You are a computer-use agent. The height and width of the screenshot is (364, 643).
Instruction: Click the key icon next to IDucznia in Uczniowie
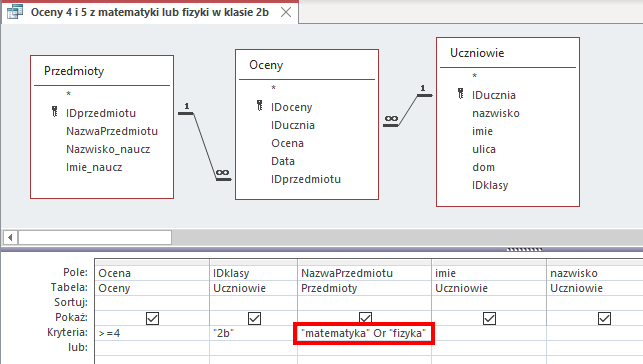(461, 93)
